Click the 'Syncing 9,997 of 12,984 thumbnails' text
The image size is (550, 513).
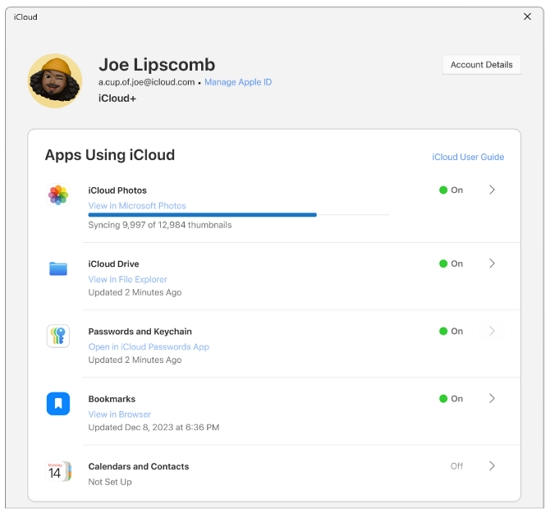point(160,225)
